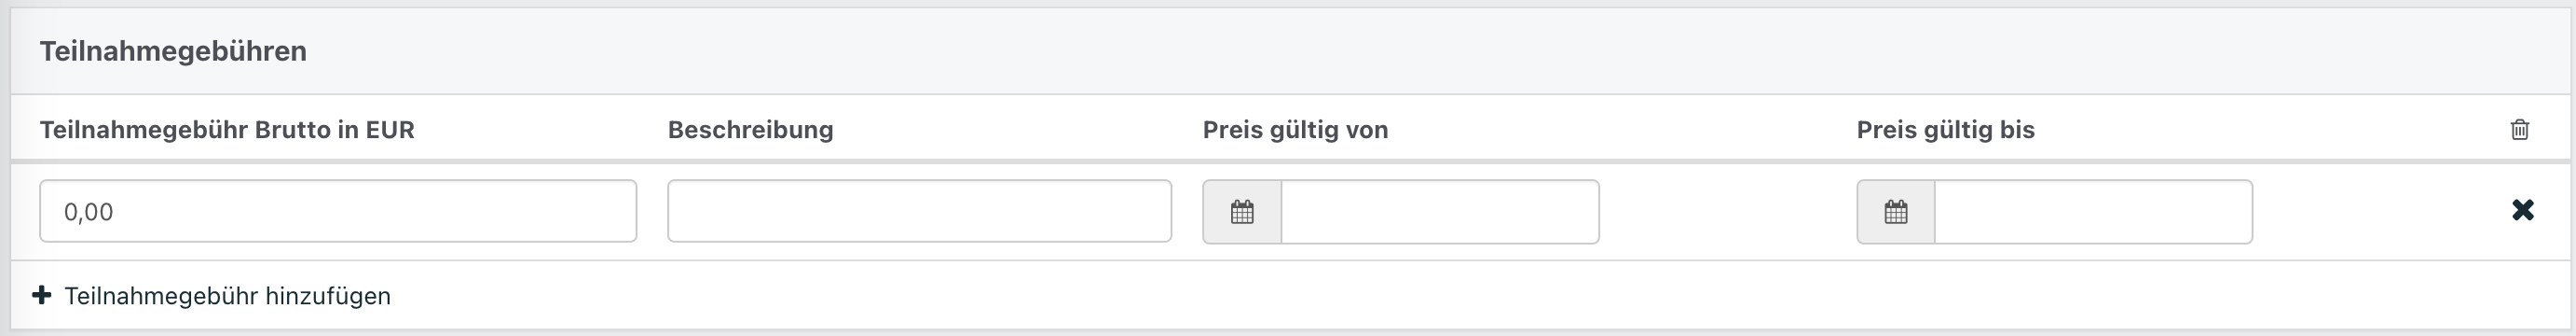
Task: Click empty footer area right of hinzufügen link
Action: [1480, 296]
